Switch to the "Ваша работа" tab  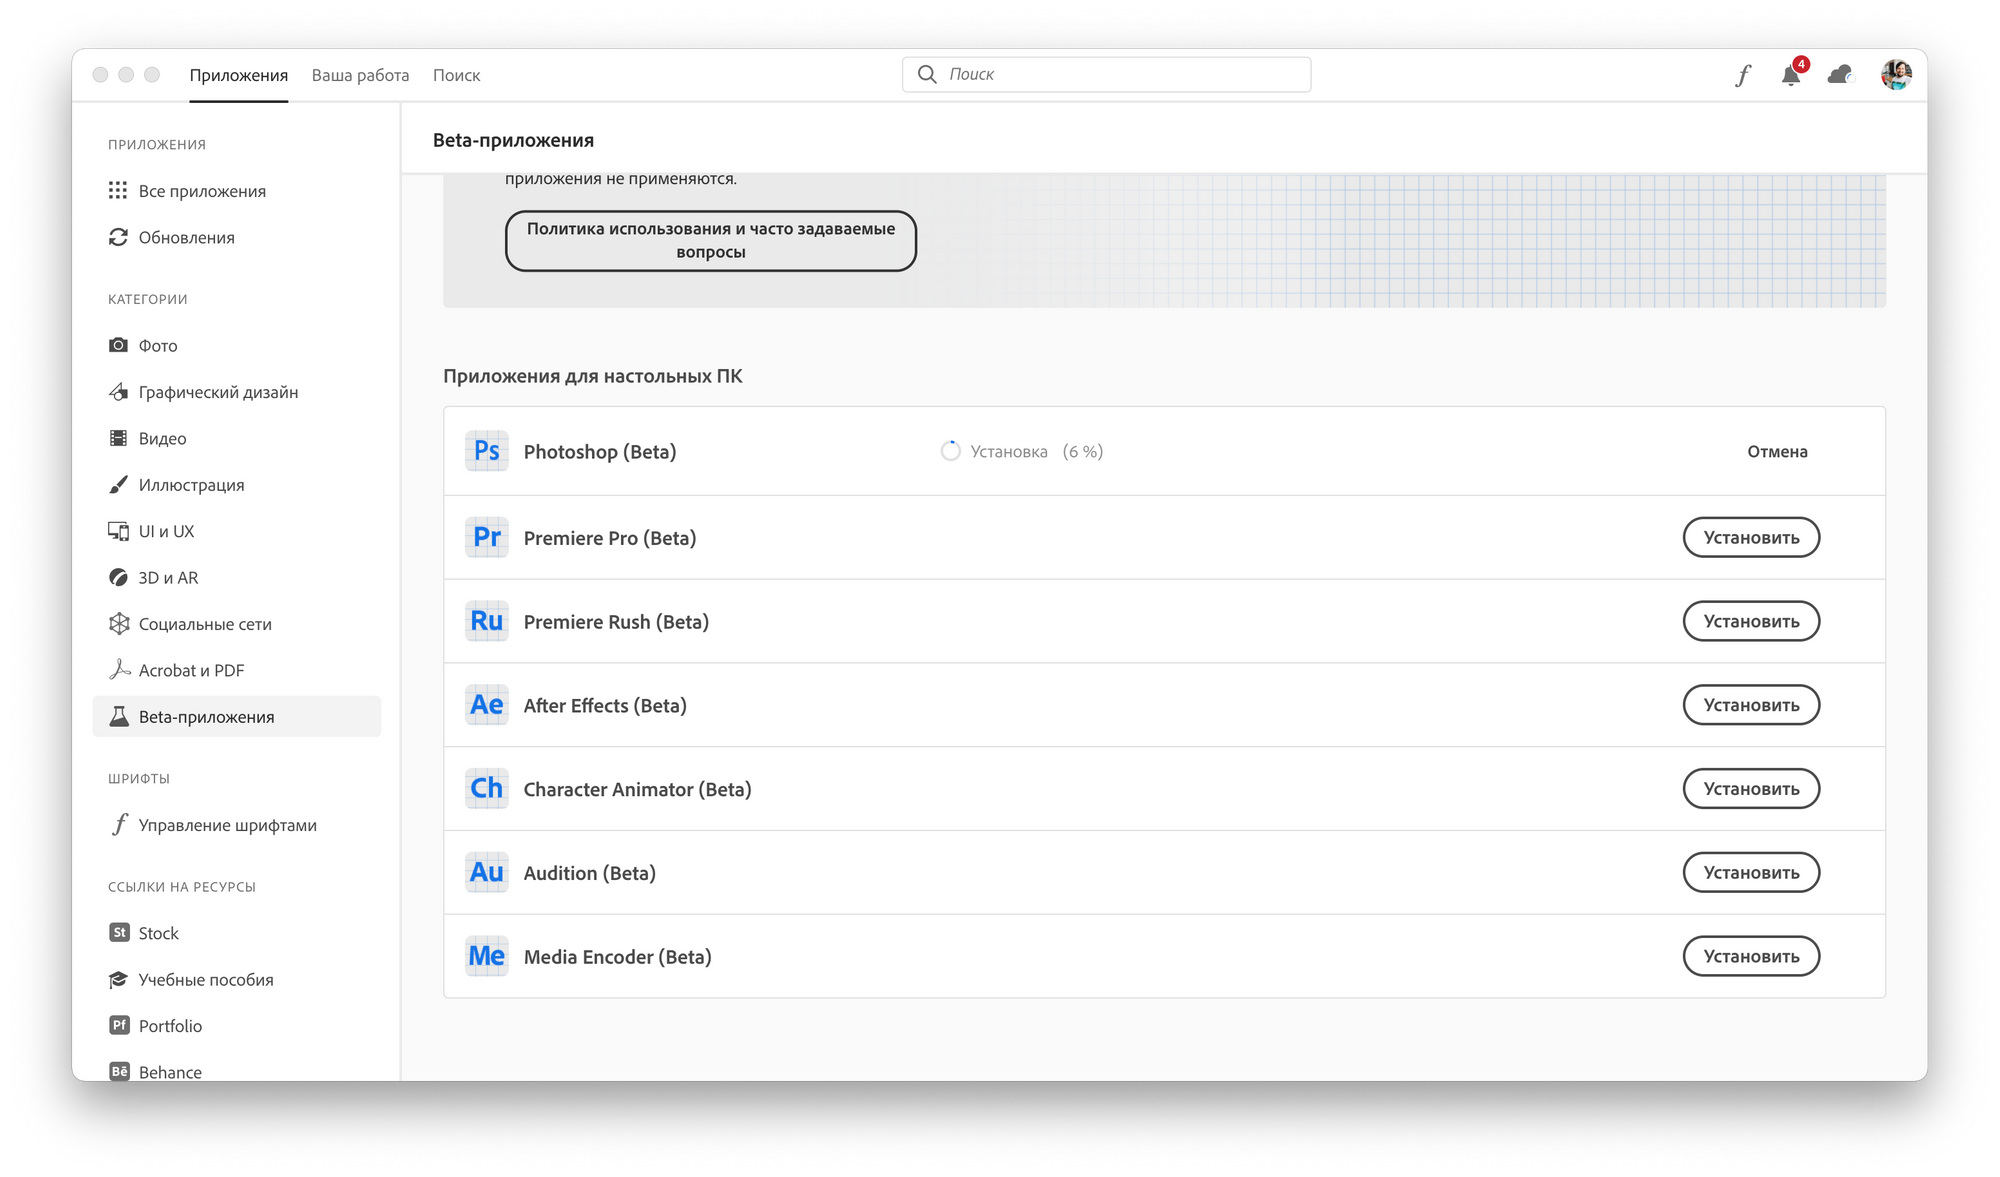click(x=361, y=75)
